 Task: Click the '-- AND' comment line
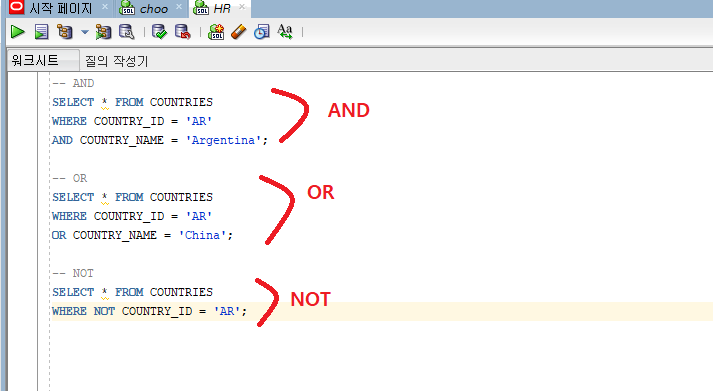[x=73, y=83]
